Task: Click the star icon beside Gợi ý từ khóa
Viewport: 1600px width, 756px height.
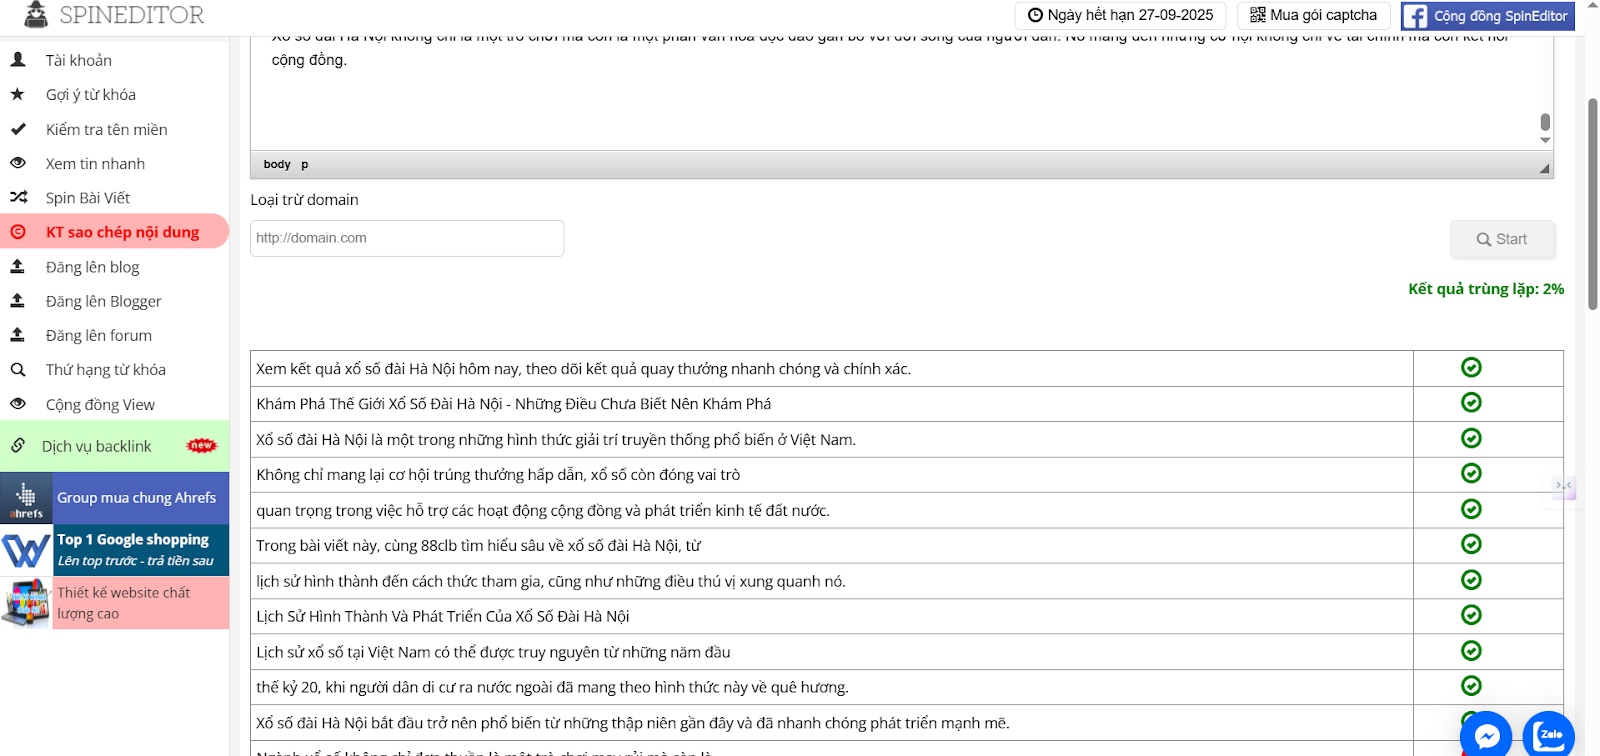Action: pyautogui.click(x=18, y=94)
